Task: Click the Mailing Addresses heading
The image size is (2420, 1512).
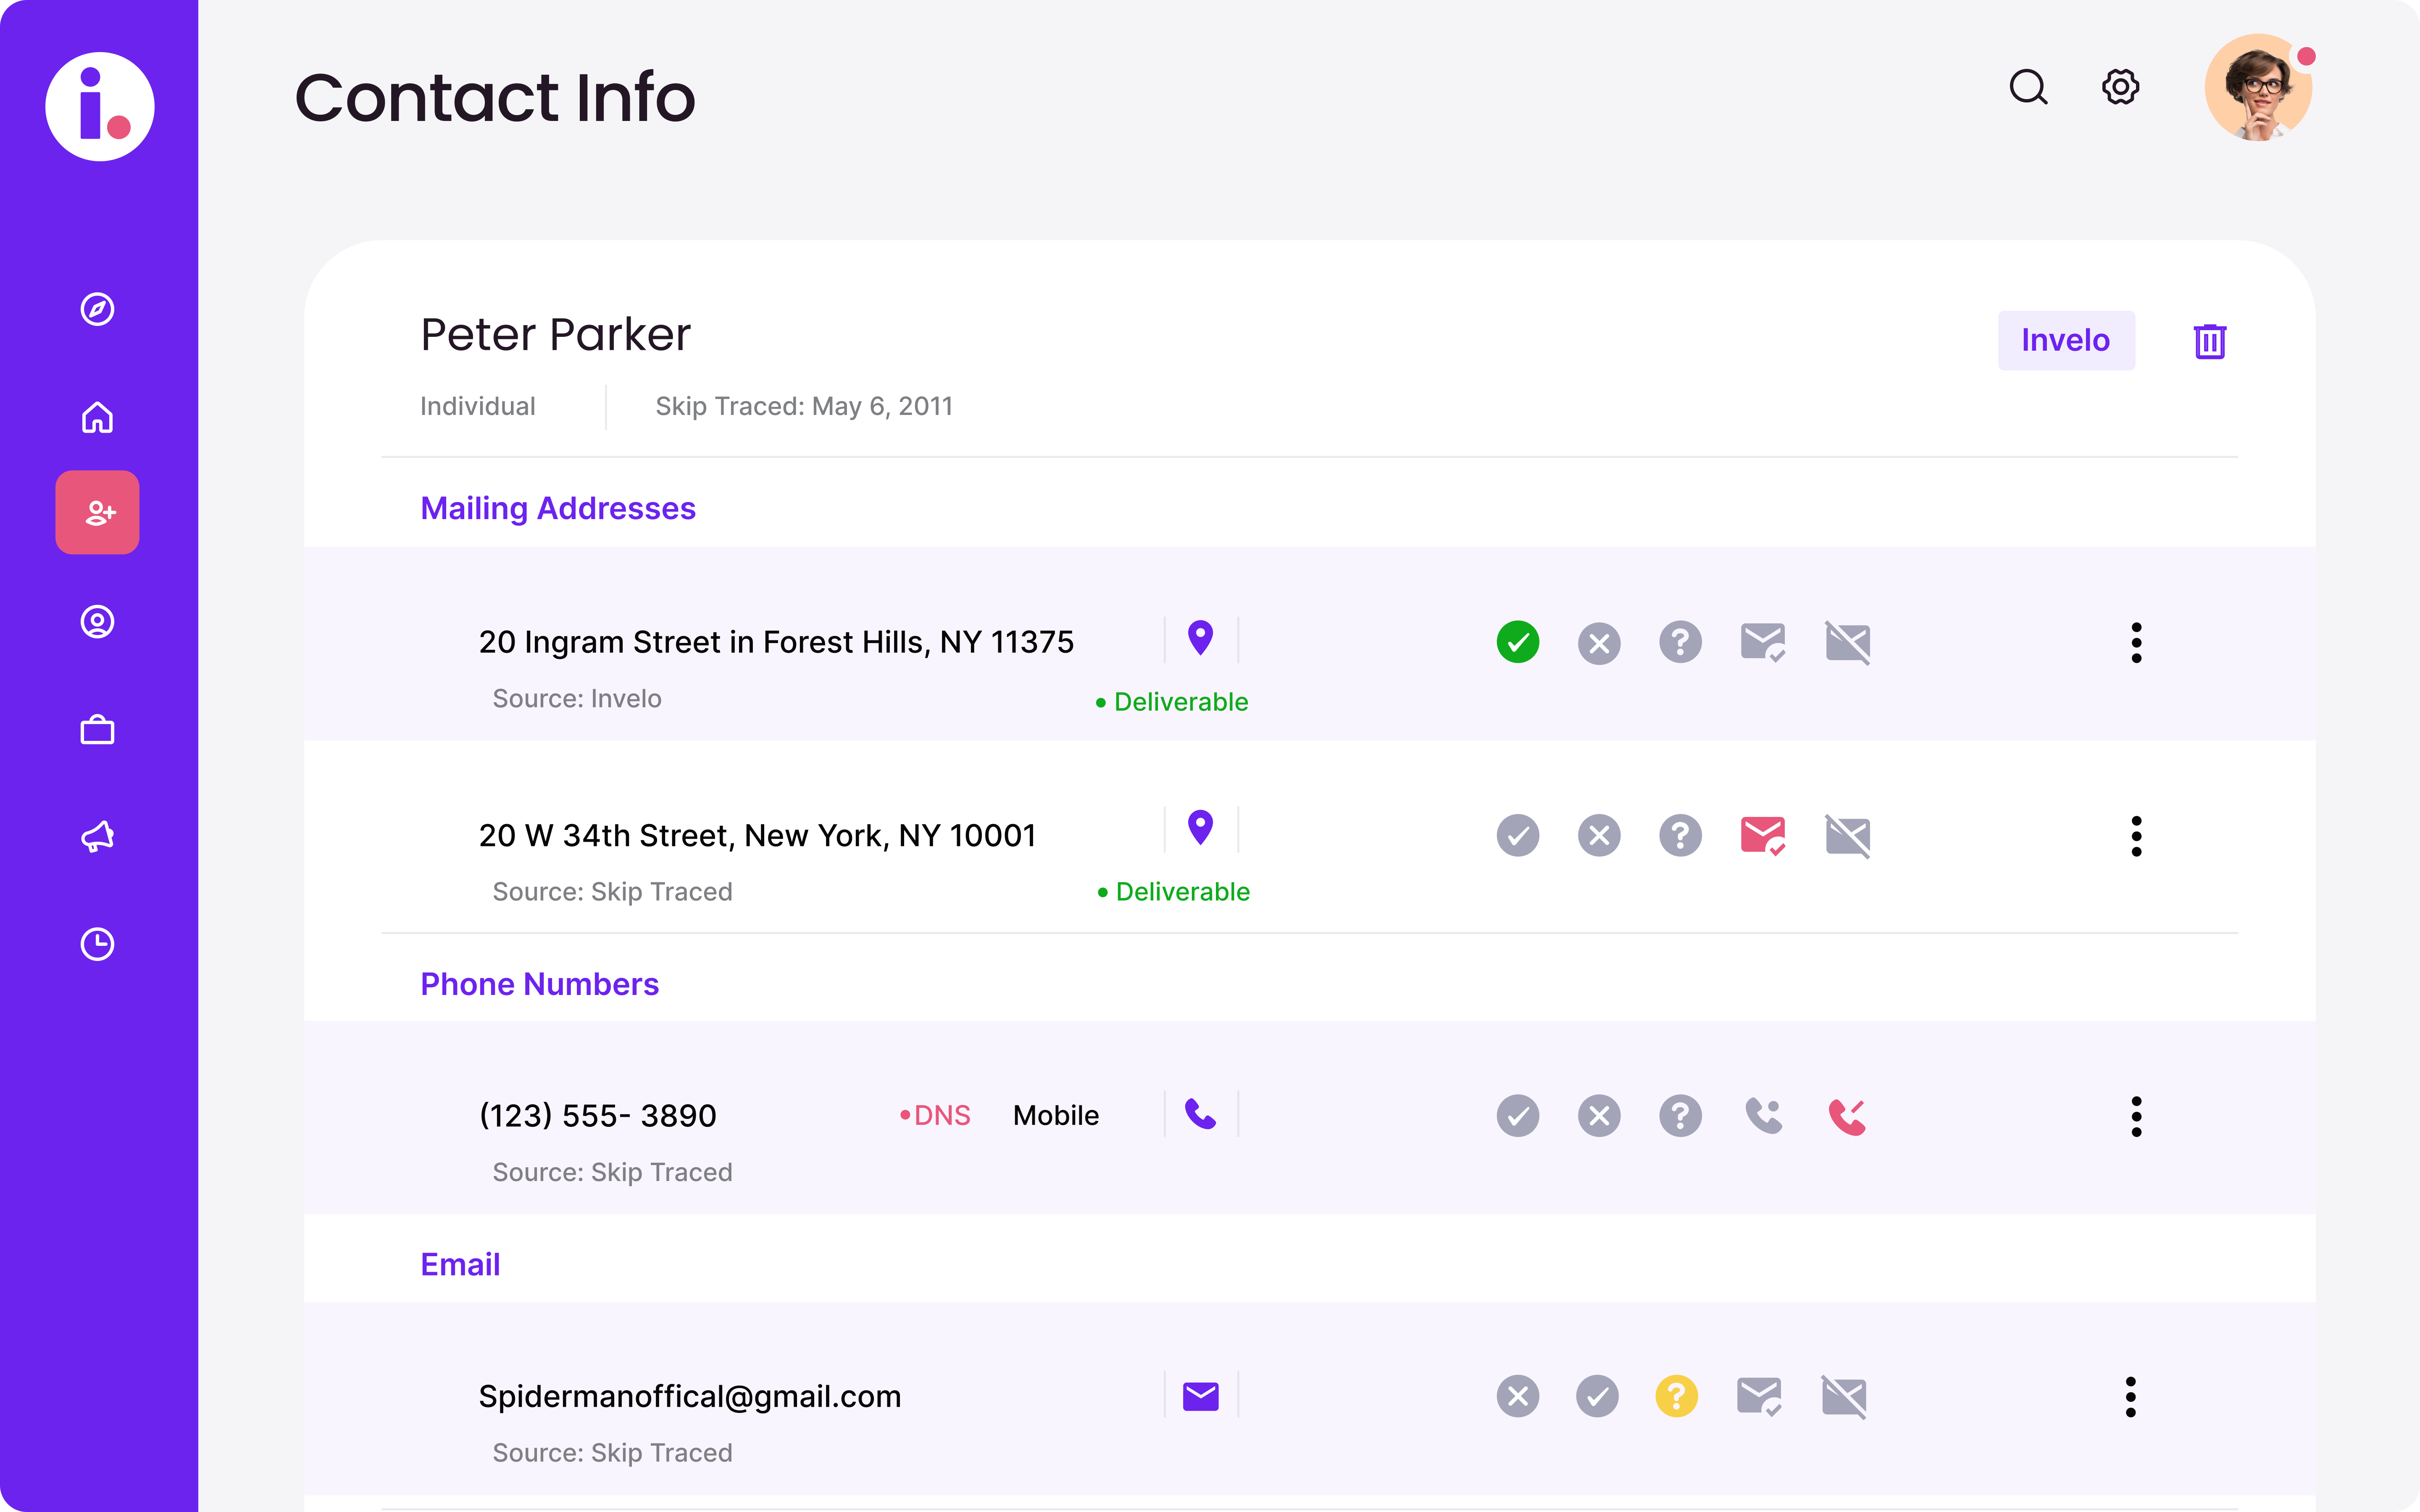Action: click(557, 508)
